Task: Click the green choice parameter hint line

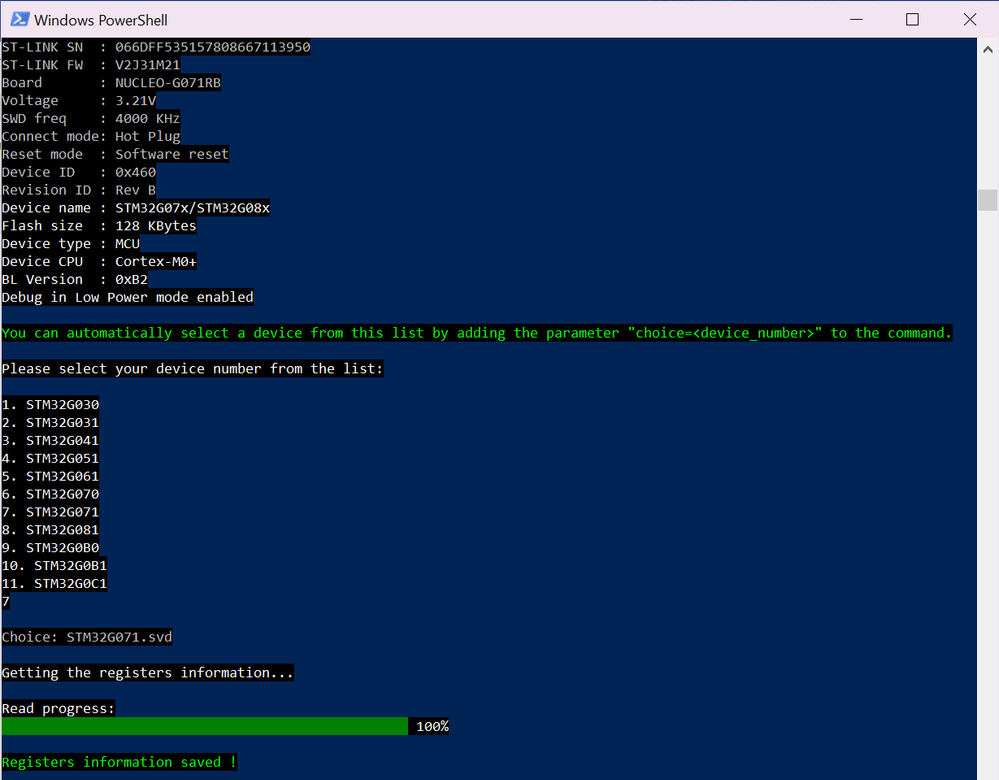Action: click(x=477, y=333)
